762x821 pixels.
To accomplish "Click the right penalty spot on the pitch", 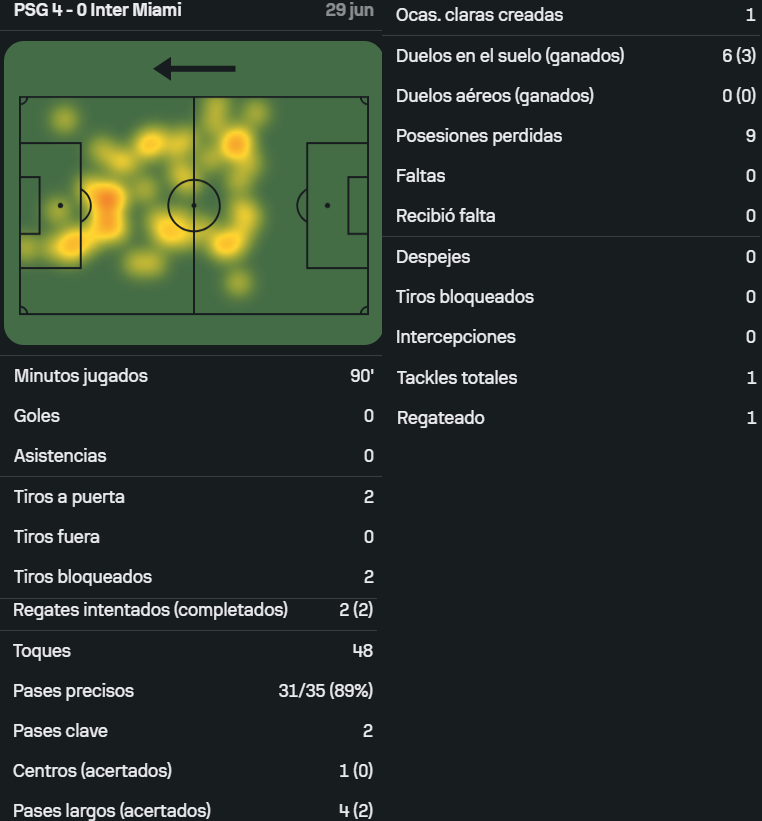I will click(x=327, y=205).
